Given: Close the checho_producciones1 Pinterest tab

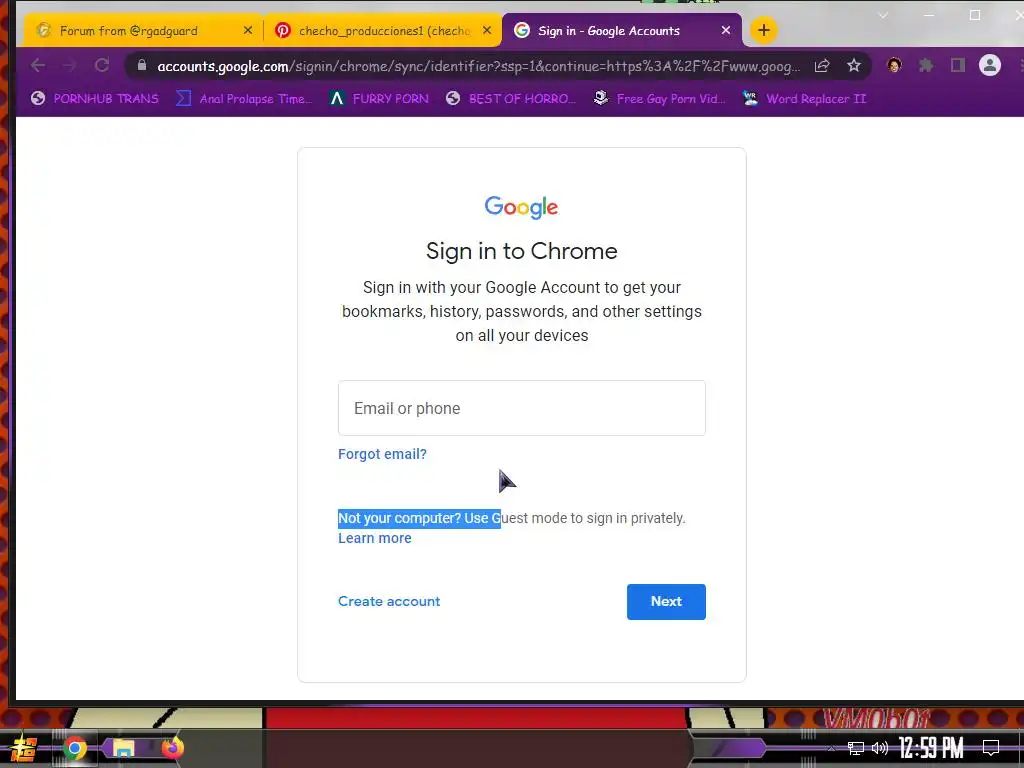Looking at the screenshot, I should click(x=487, y=31).
